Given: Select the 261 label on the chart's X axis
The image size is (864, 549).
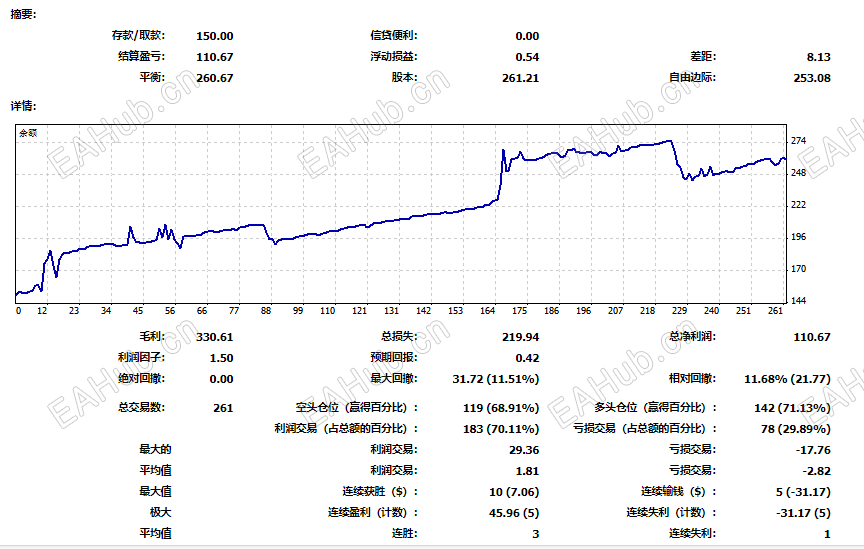Looking at the screenshot, I should (x=775, y=311).
